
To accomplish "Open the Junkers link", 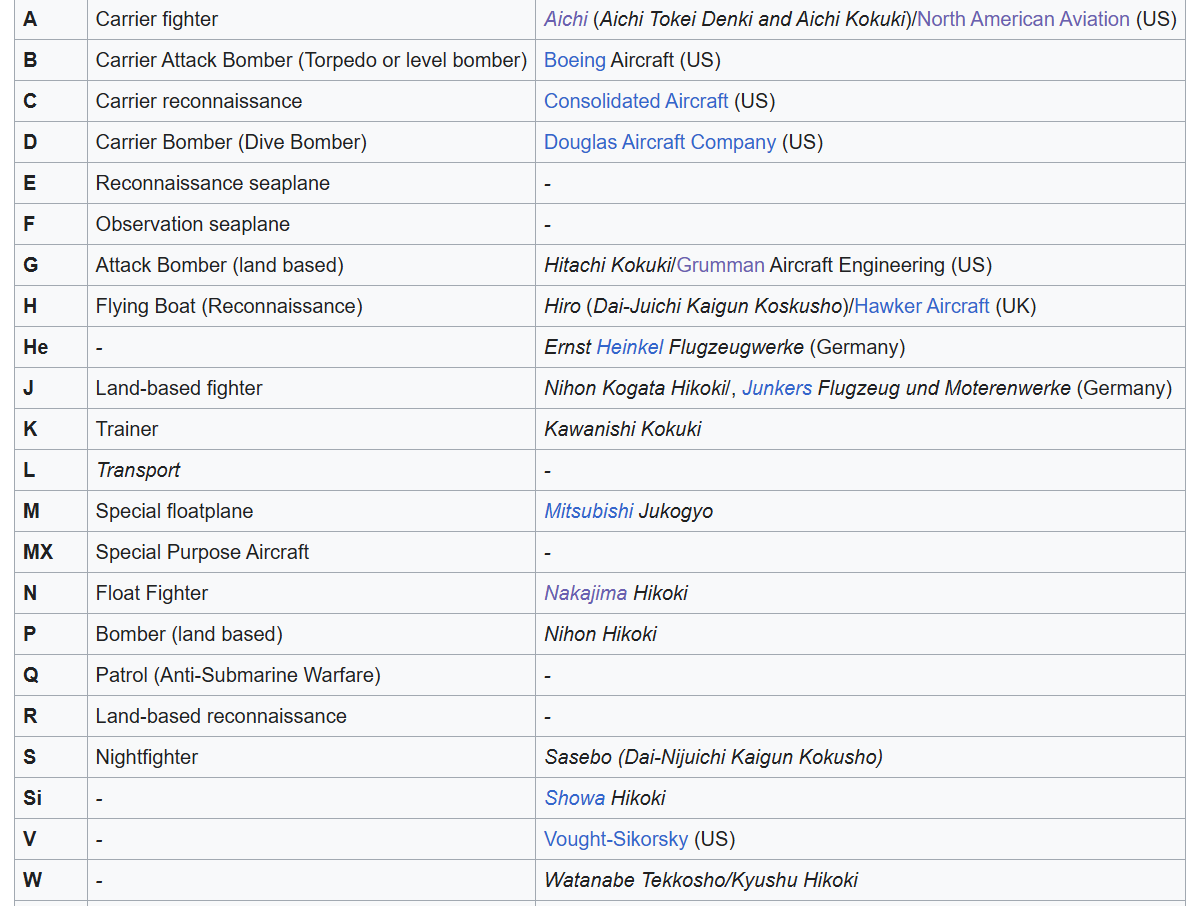I will tap(777, 388).
